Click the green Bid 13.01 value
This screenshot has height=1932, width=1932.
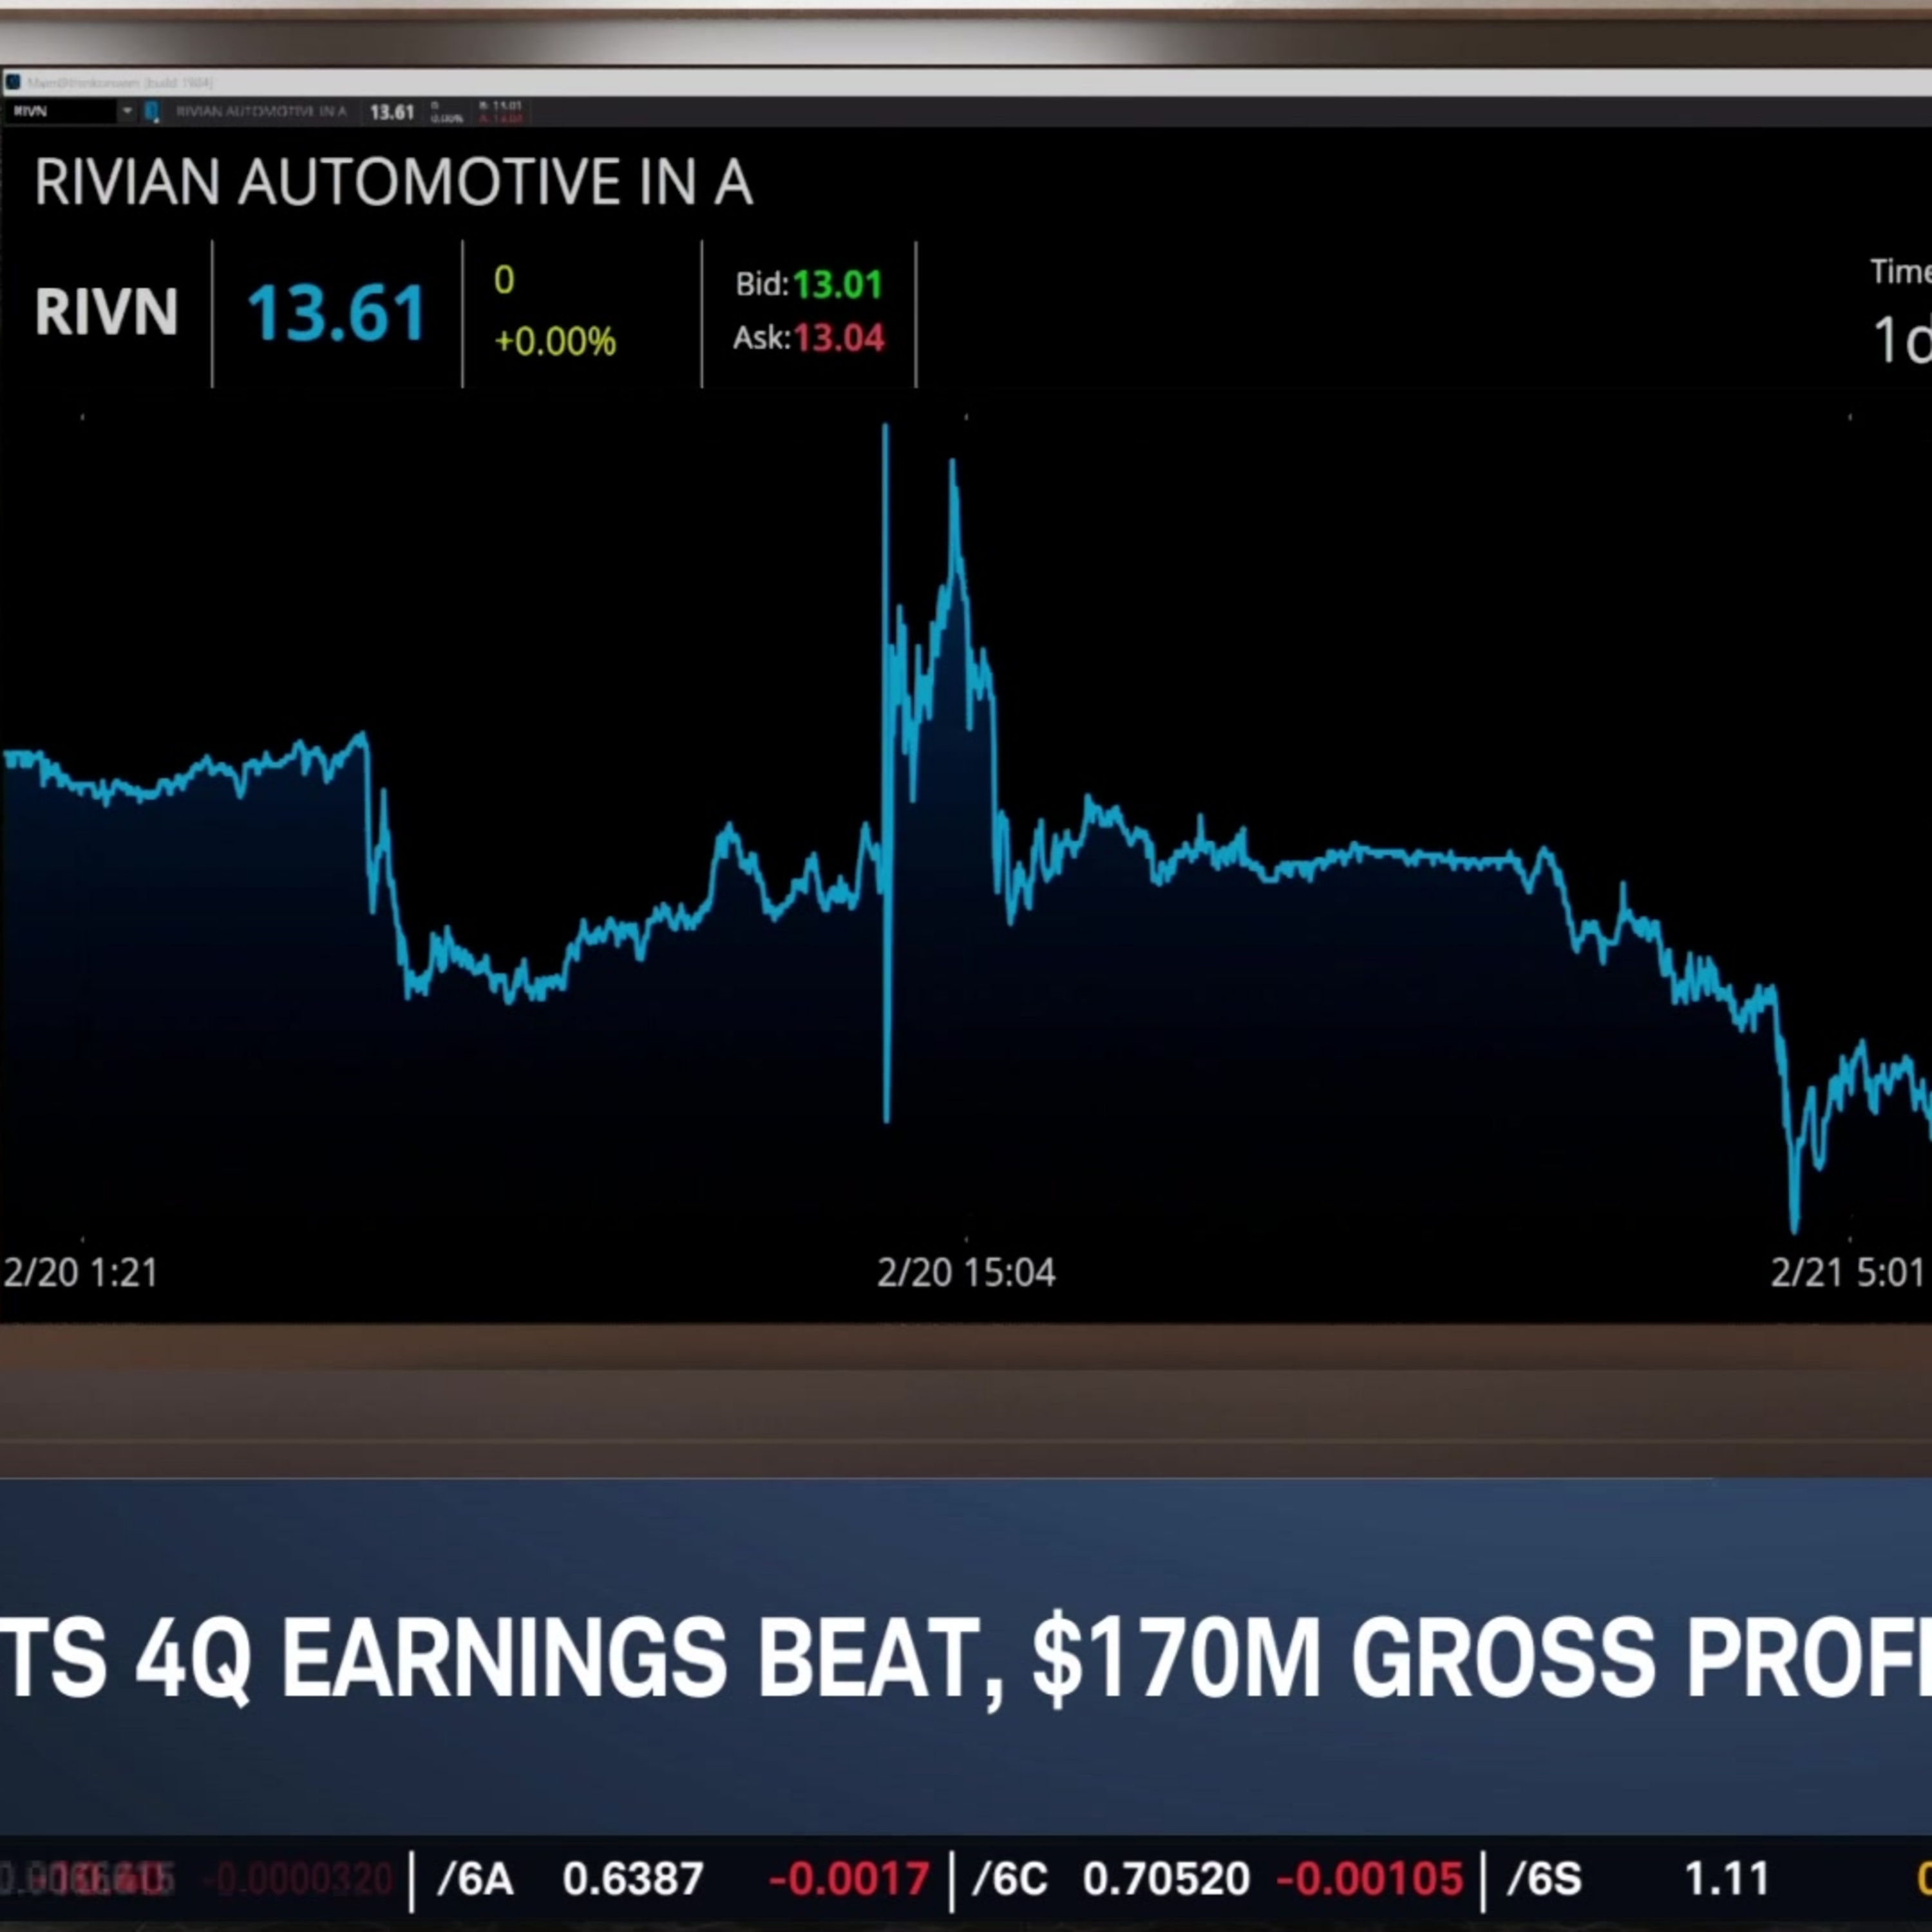[838, 285]
